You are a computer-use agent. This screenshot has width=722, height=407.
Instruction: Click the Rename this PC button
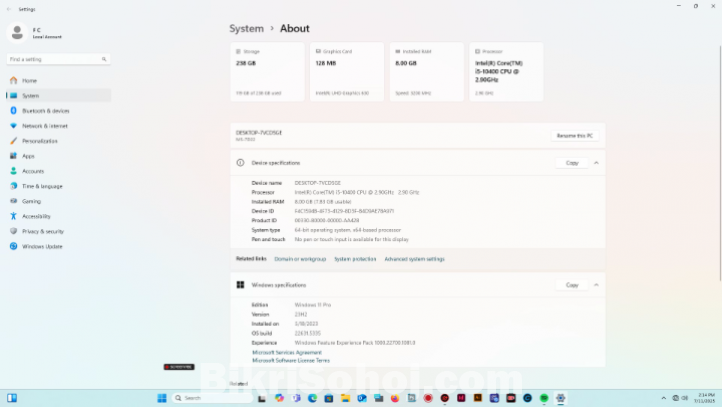pos(575,135)
